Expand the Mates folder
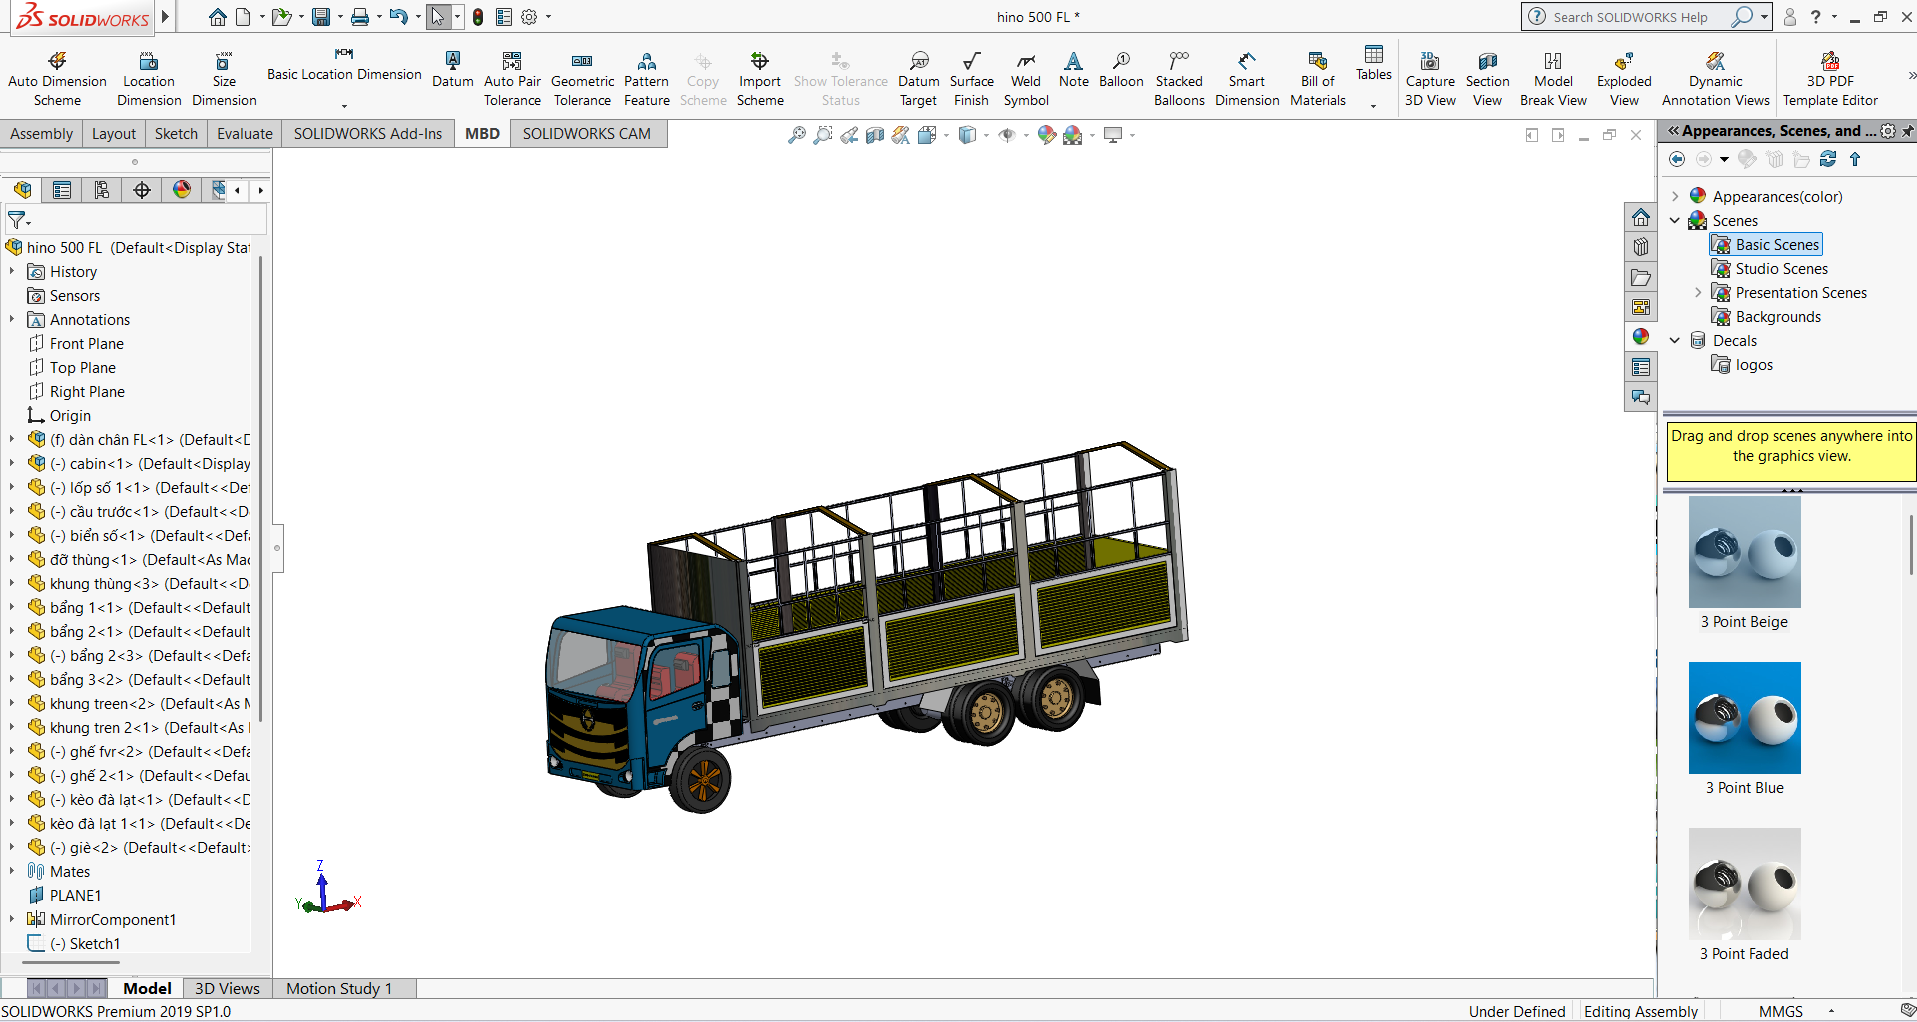Screen dimensions: 1917x1022 (x=12, y=872)
